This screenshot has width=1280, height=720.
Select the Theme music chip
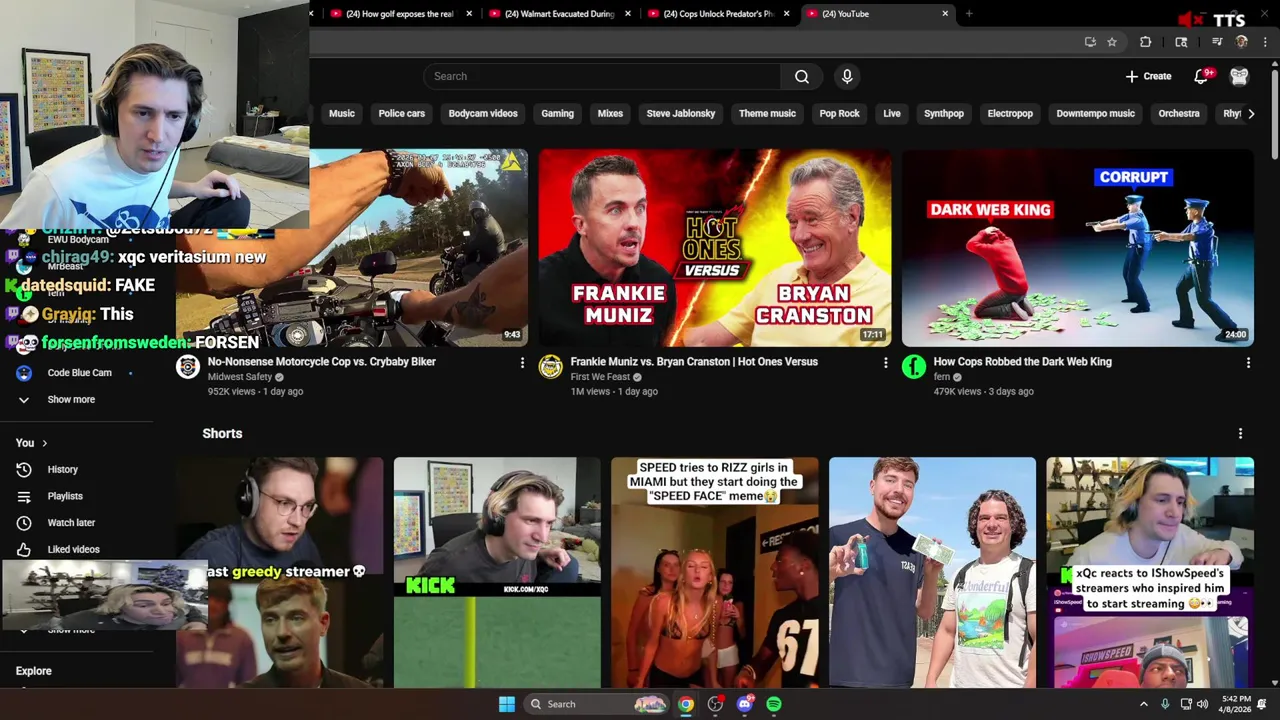coord(767,113)
